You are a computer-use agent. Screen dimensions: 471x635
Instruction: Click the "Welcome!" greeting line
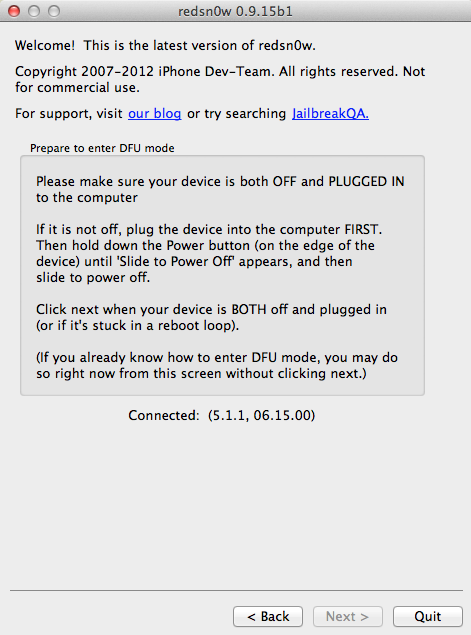(165, 45)
